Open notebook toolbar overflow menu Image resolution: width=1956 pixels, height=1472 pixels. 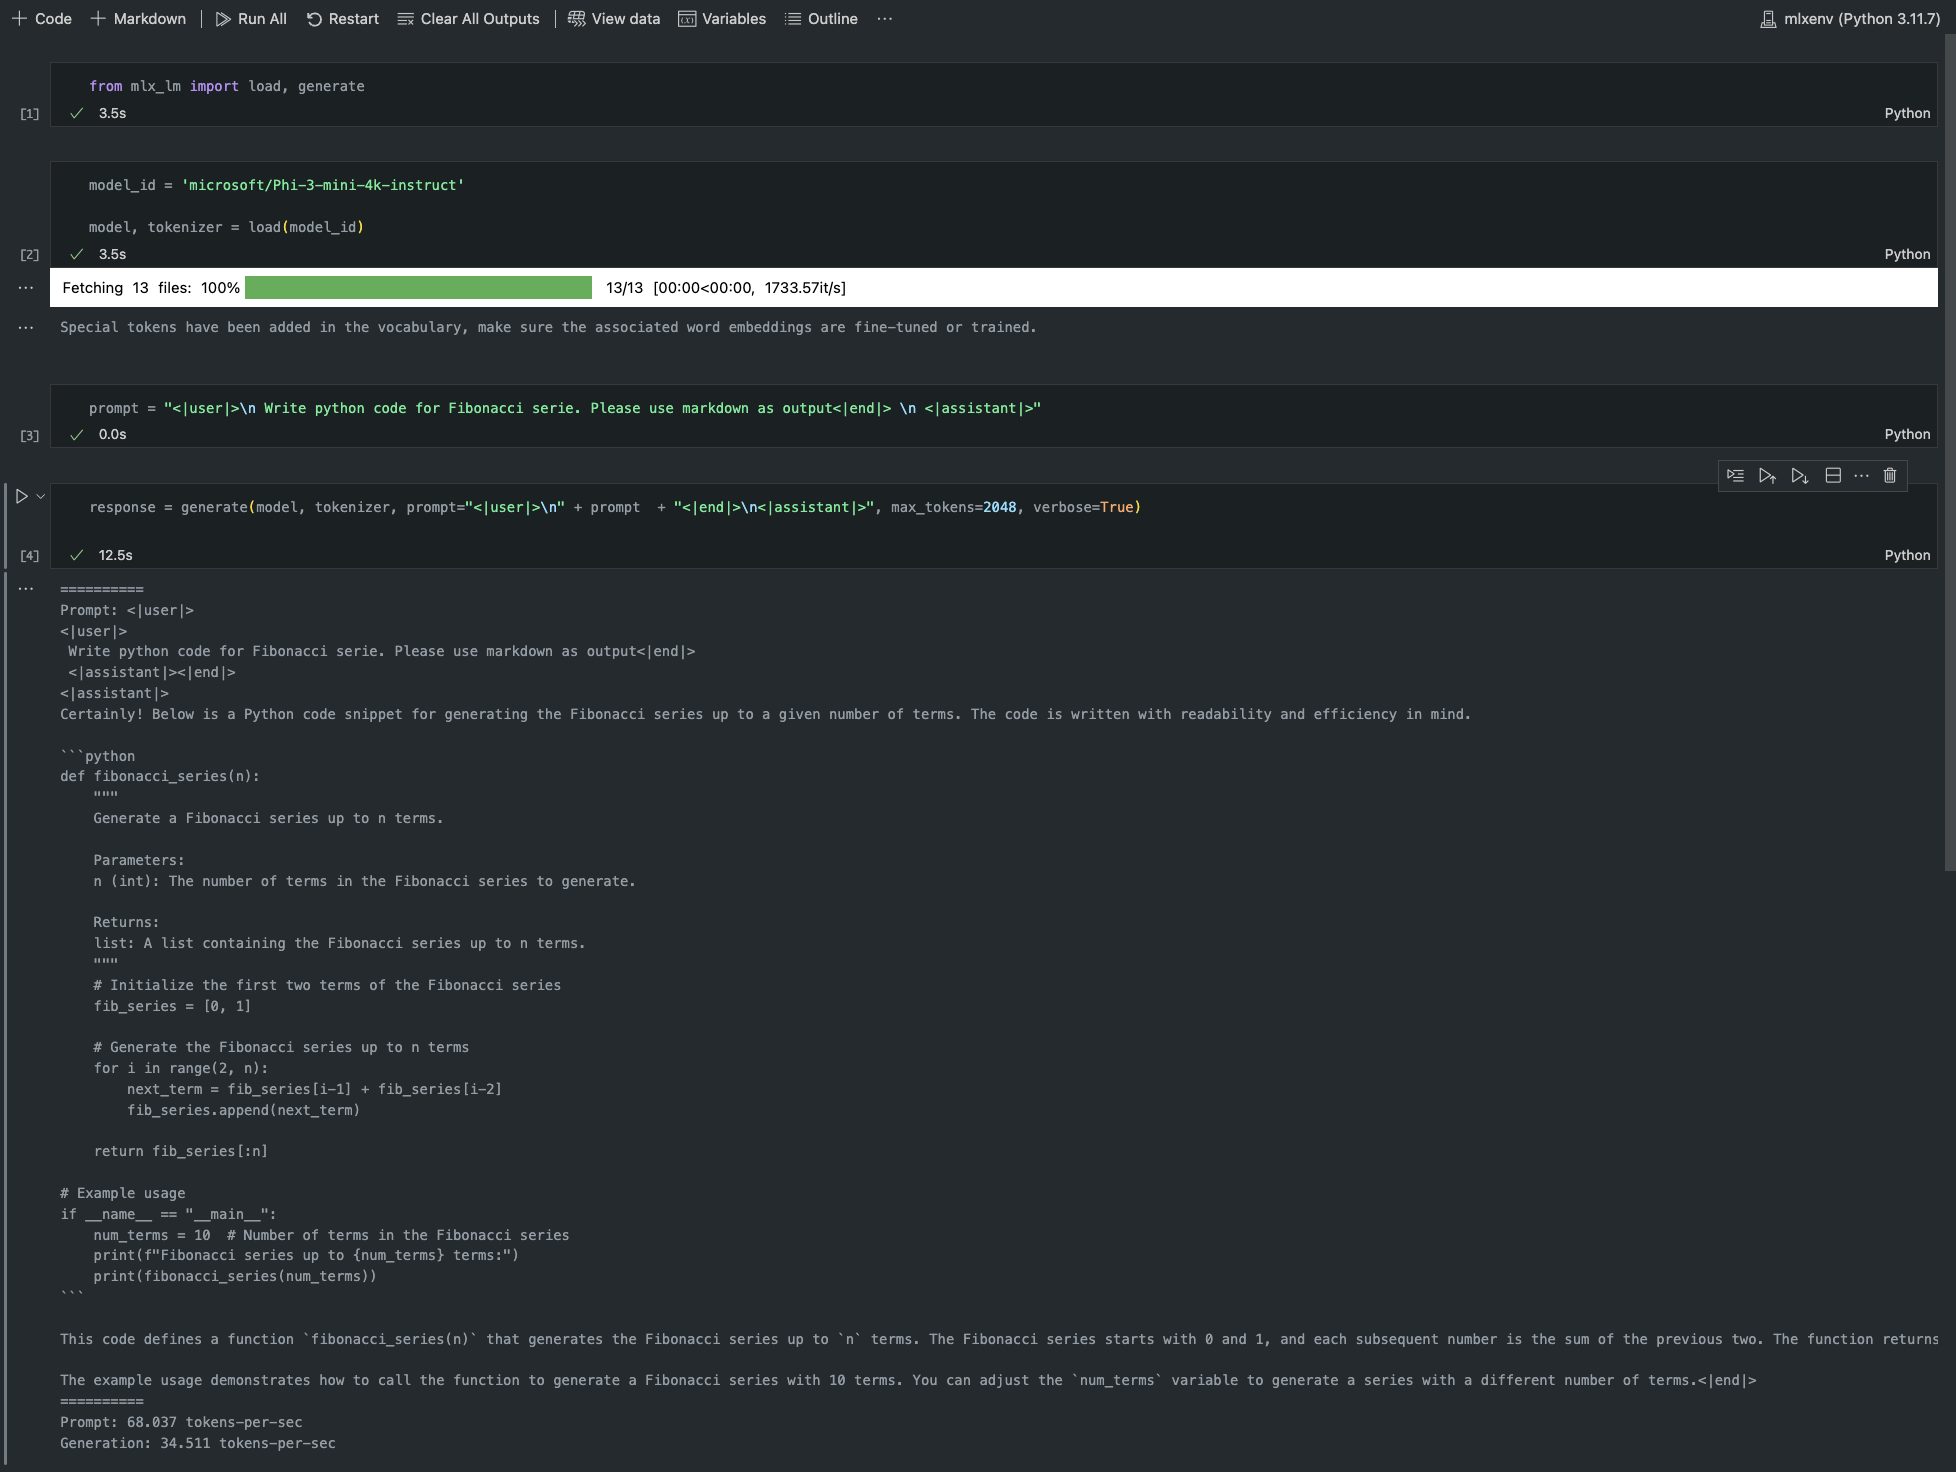pos(885,19)
